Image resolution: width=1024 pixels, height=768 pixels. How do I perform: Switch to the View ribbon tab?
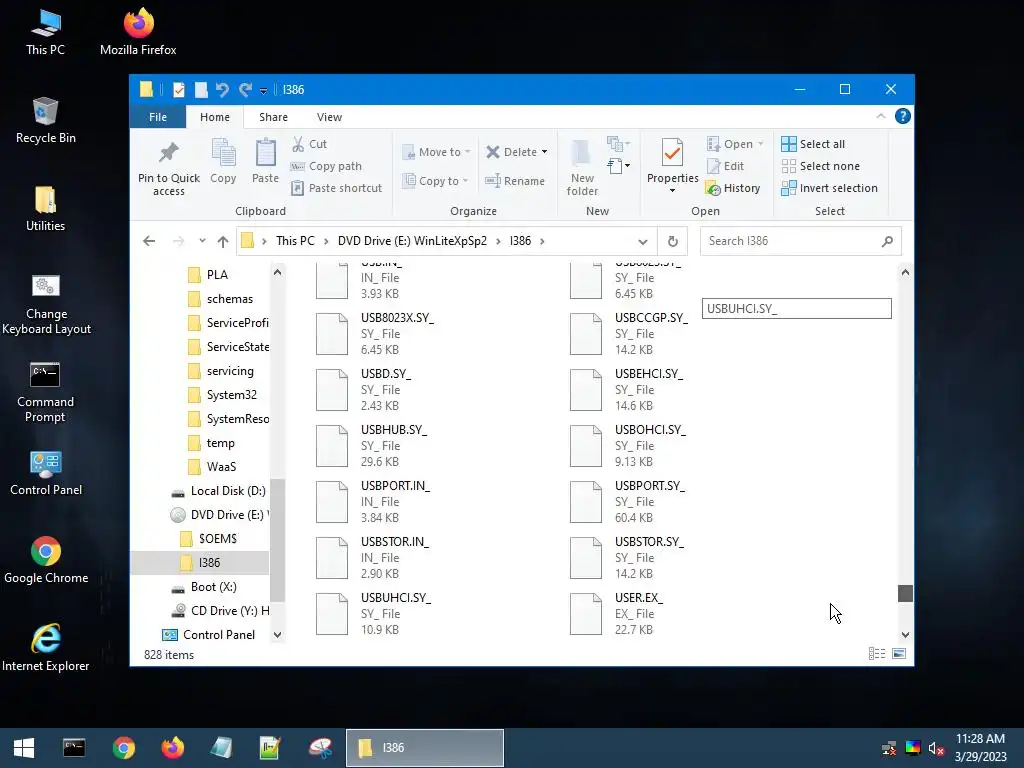pyautogui.click(x=329, y=117)
